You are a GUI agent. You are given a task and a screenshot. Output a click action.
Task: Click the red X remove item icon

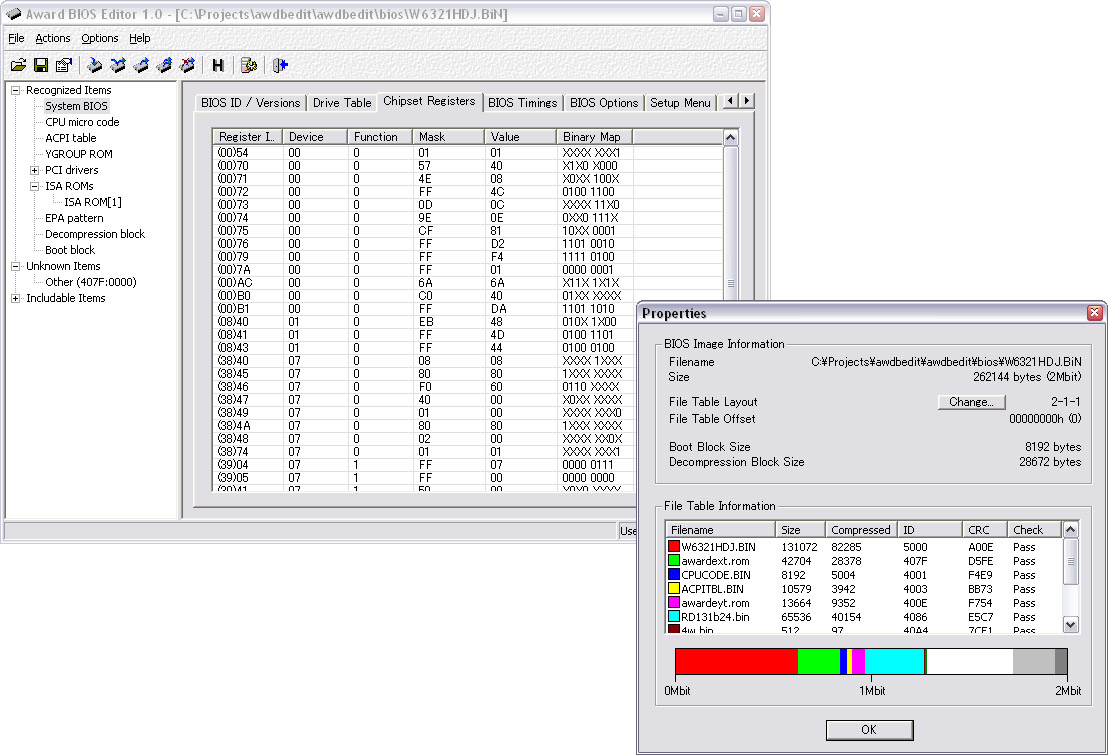point(187,65)
